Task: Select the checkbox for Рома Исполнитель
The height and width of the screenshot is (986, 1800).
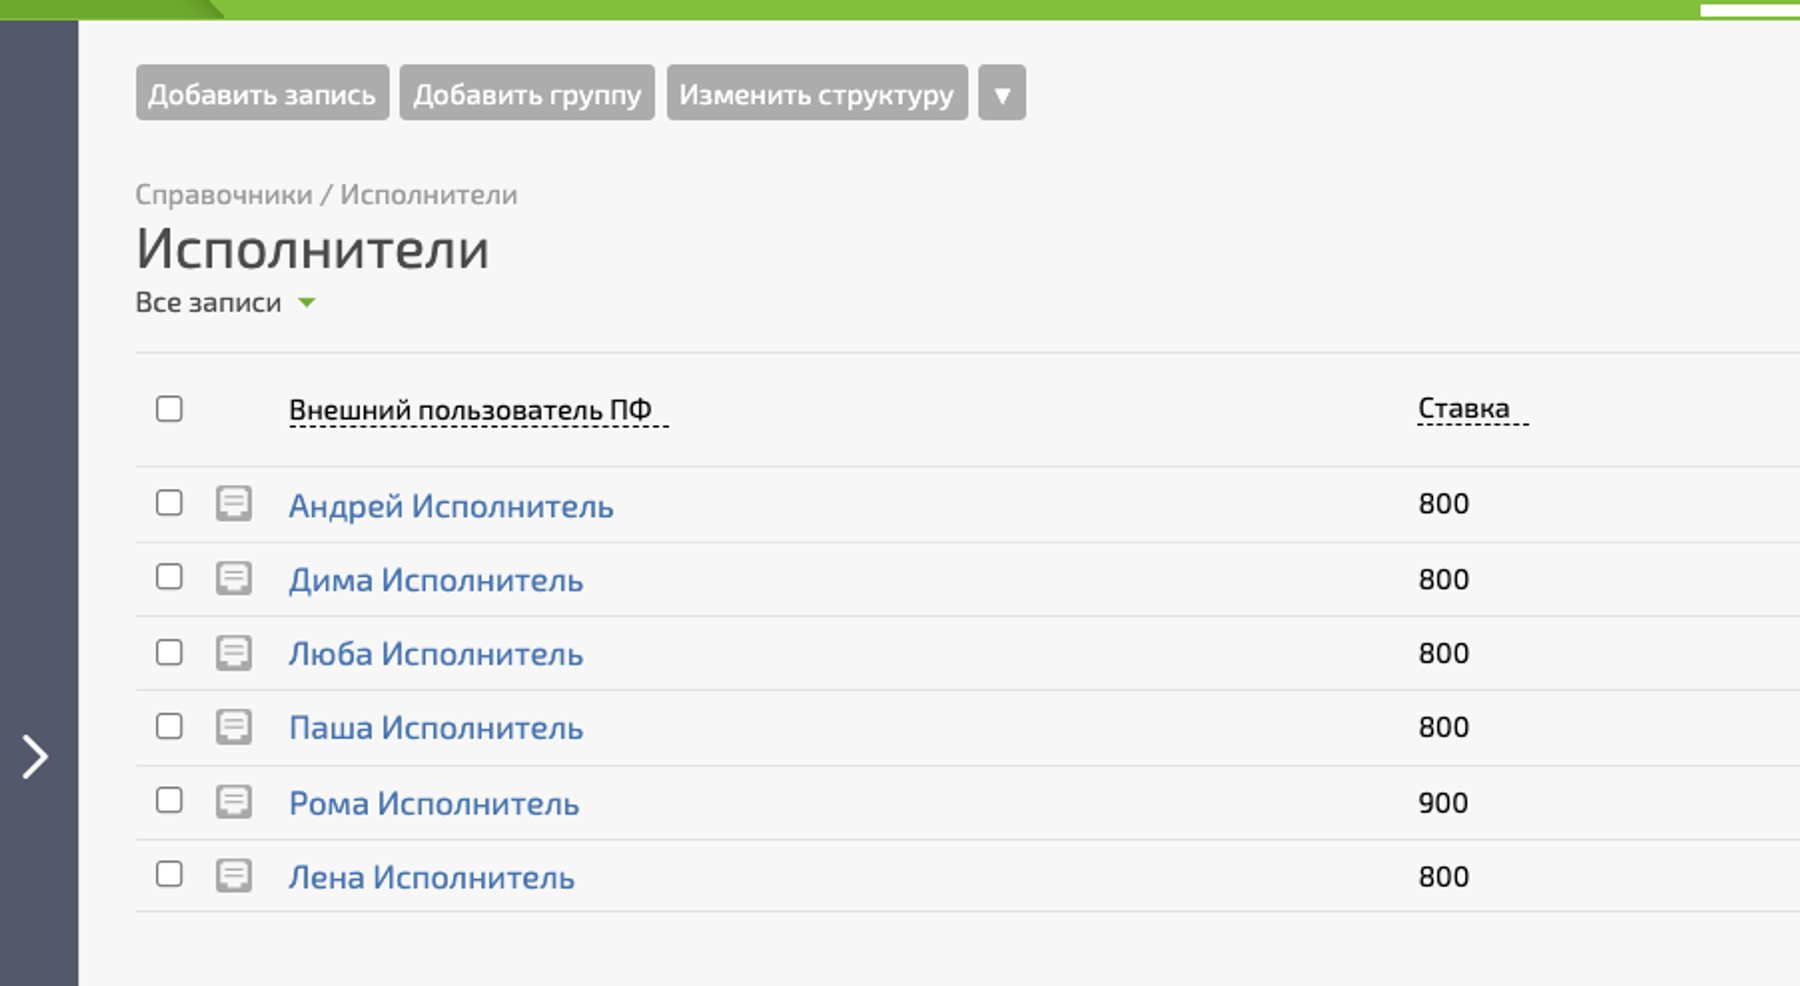Action: point(169,800)
